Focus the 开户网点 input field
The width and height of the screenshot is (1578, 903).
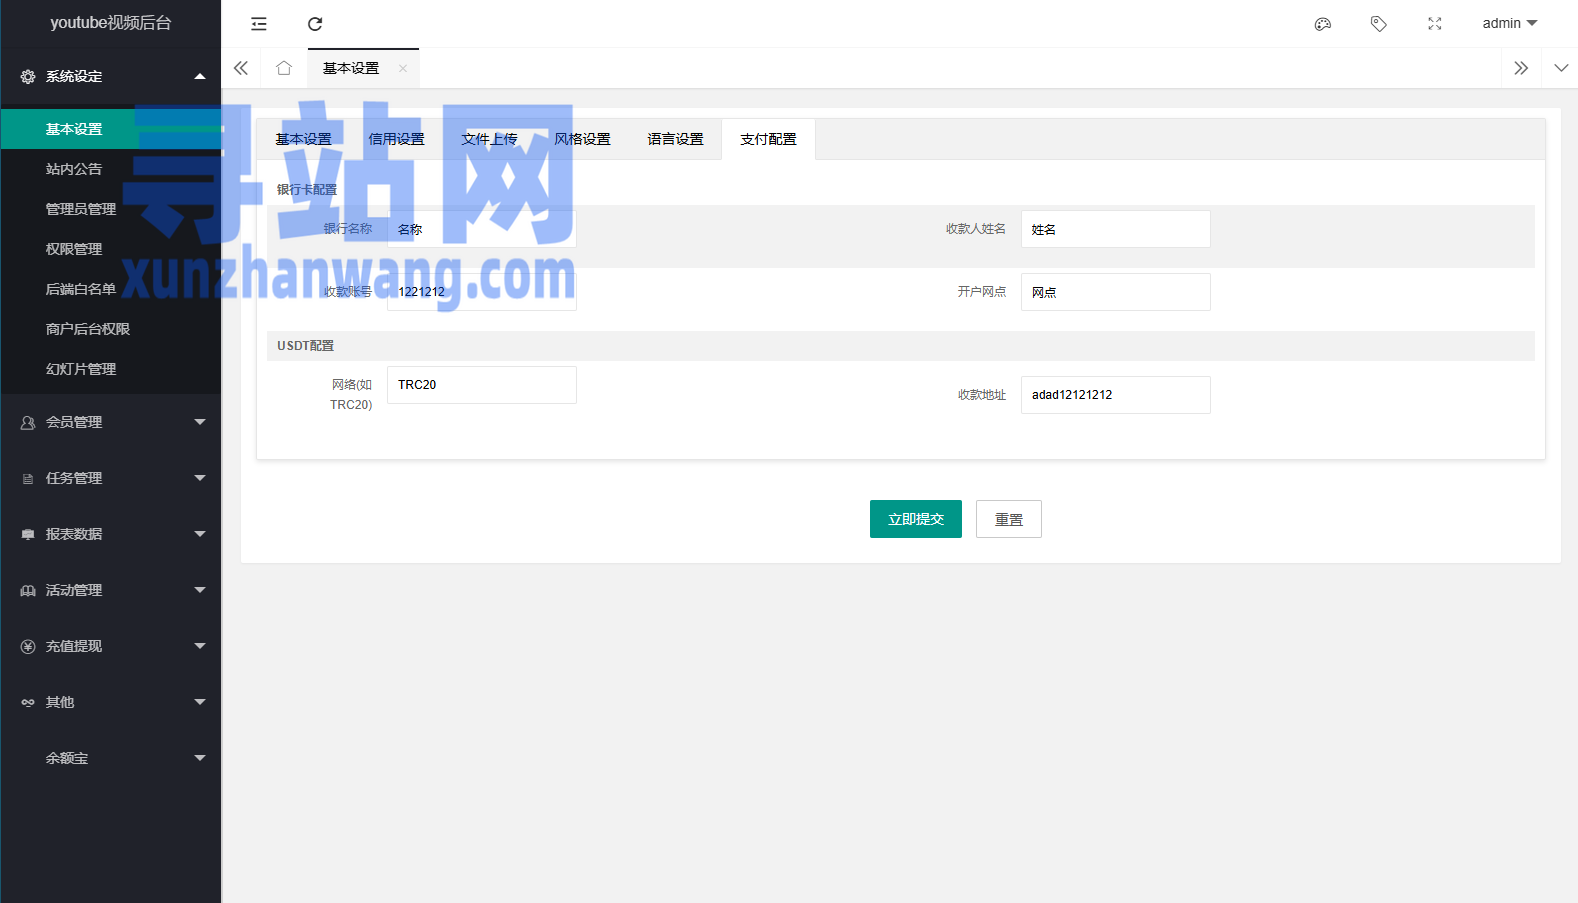click(x=1116, y=292)
